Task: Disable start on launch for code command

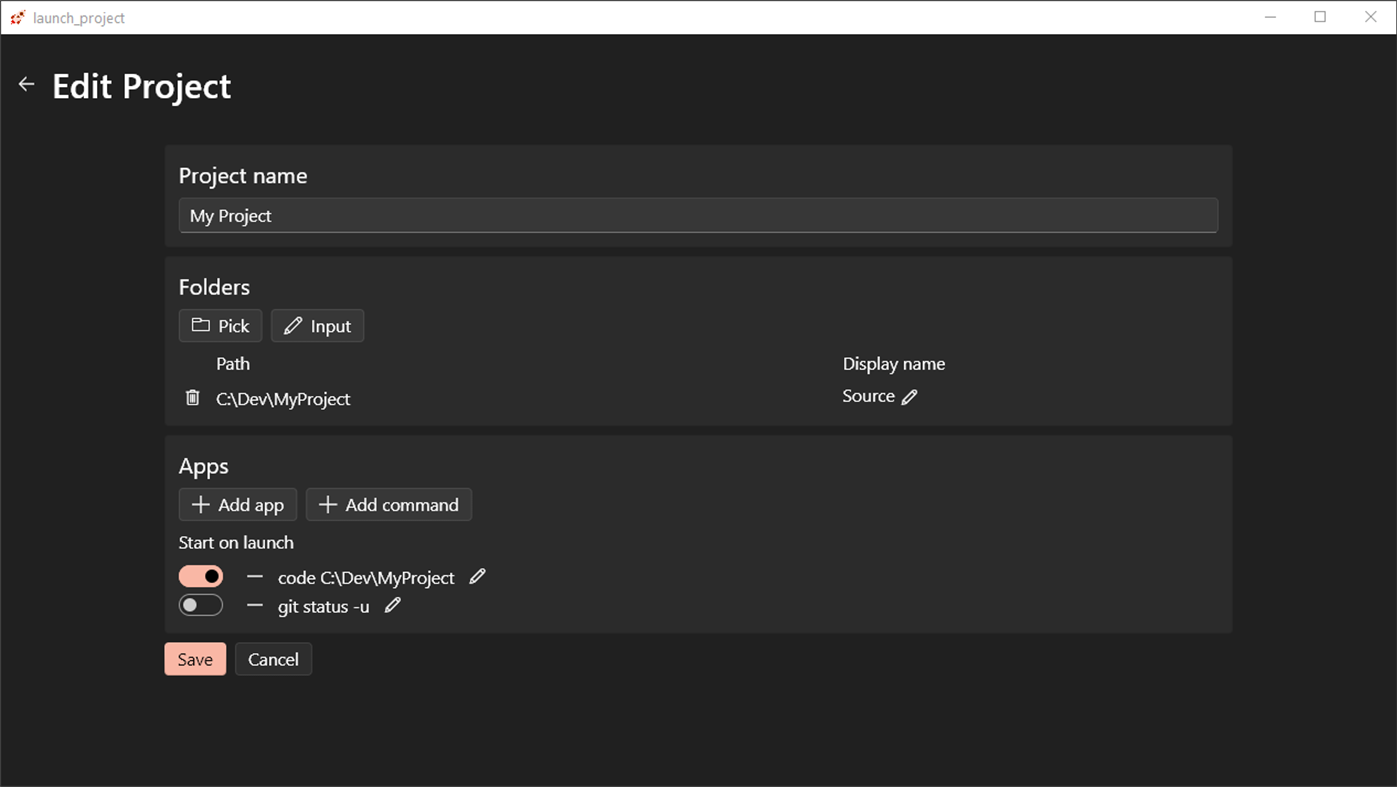Action: coord(201,577)
